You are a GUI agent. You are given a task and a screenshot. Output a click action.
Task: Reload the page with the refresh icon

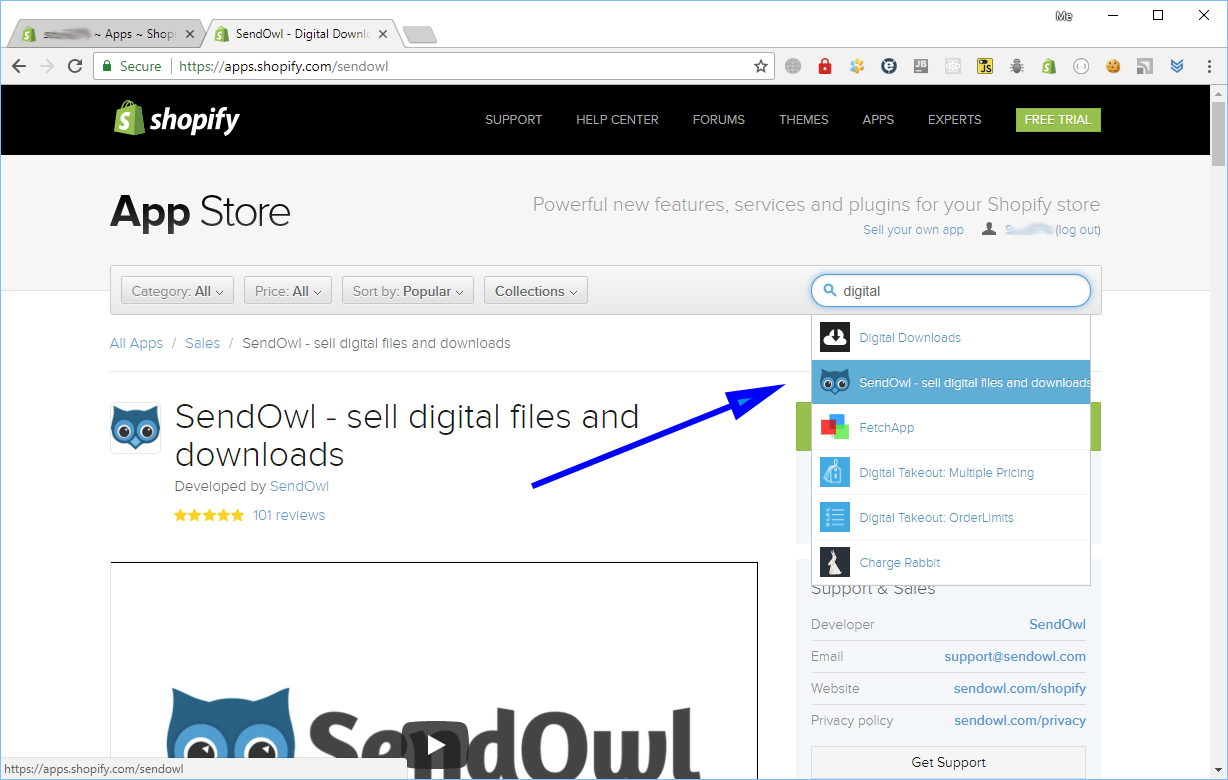point(75,66)
